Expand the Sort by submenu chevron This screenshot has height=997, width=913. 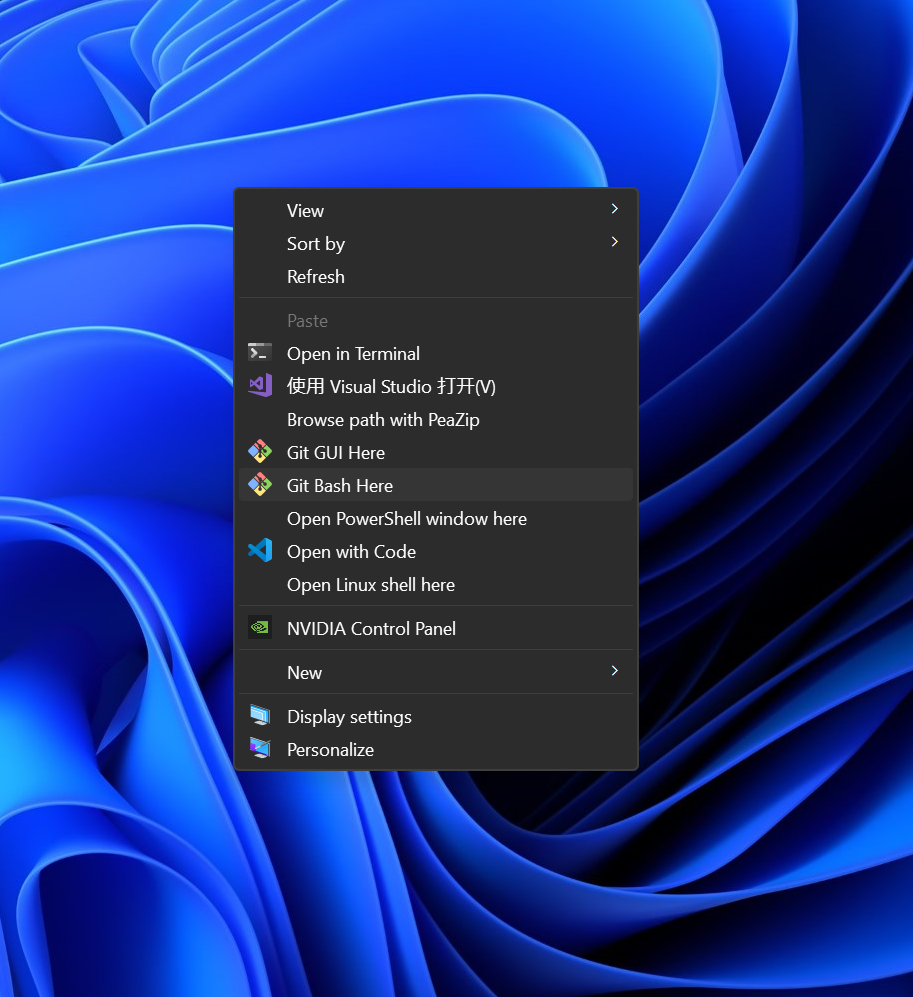tap(614, 242)
